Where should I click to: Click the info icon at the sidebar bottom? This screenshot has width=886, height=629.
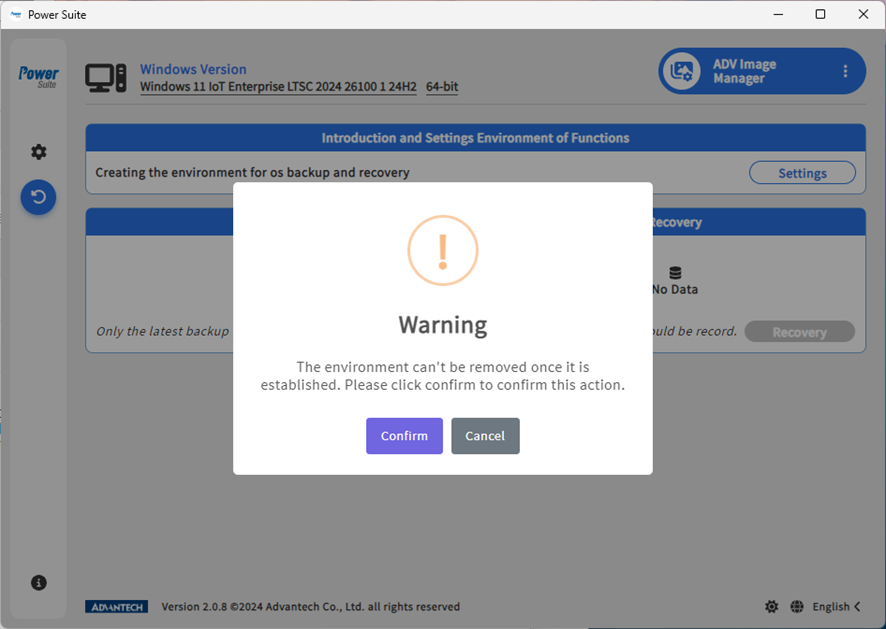[39, 582]
